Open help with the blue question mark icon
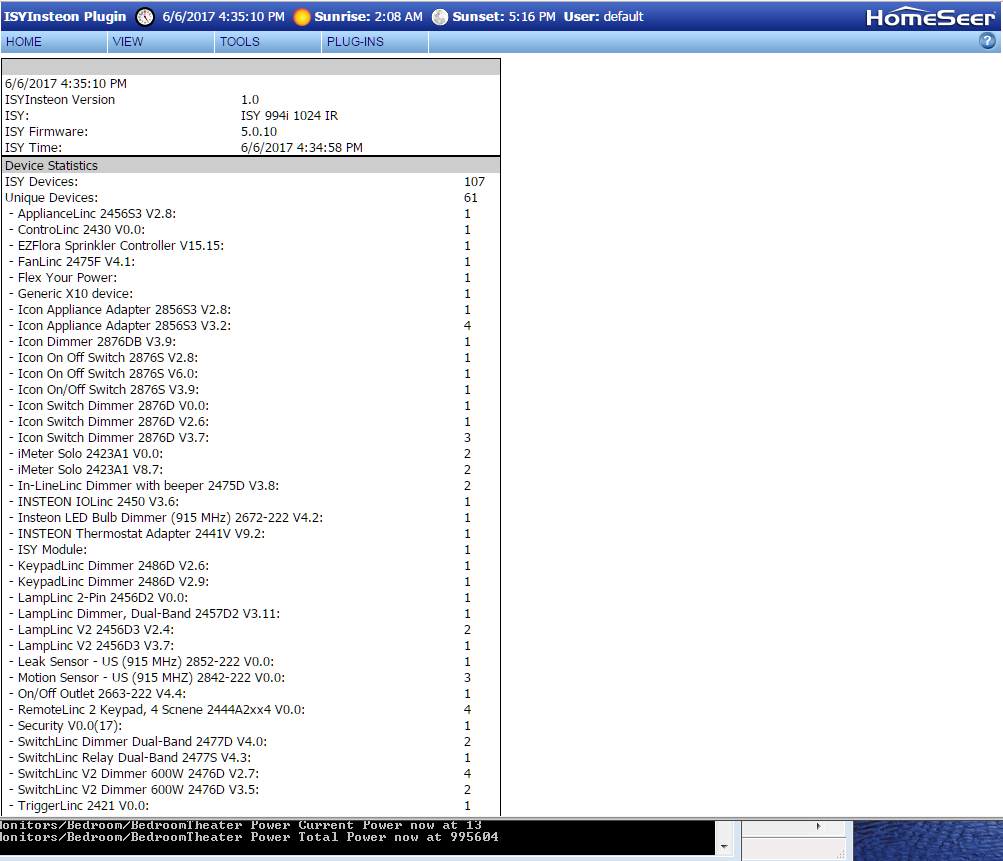This screenshot has height=861, width=1003. (x=987, y=41)
